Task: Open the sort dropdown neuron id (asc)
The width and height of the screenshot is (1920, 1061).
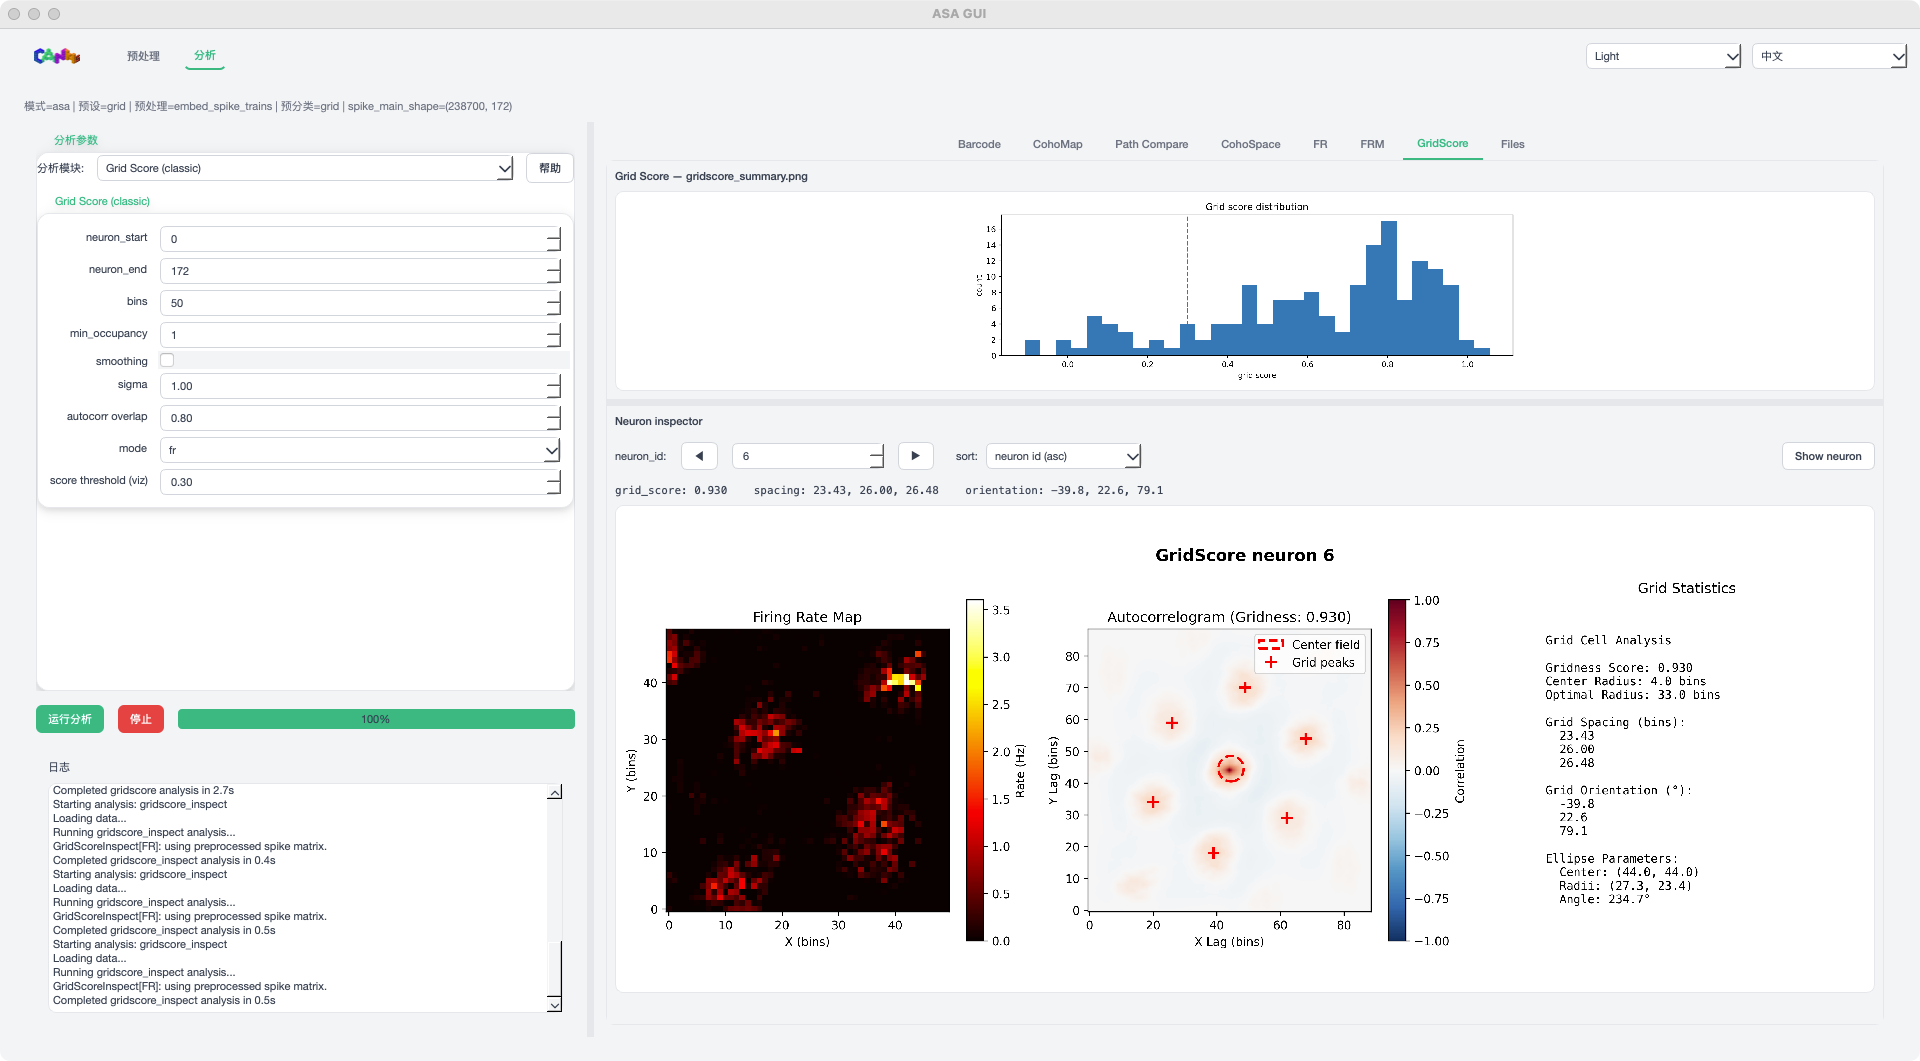Action: 1063,456
